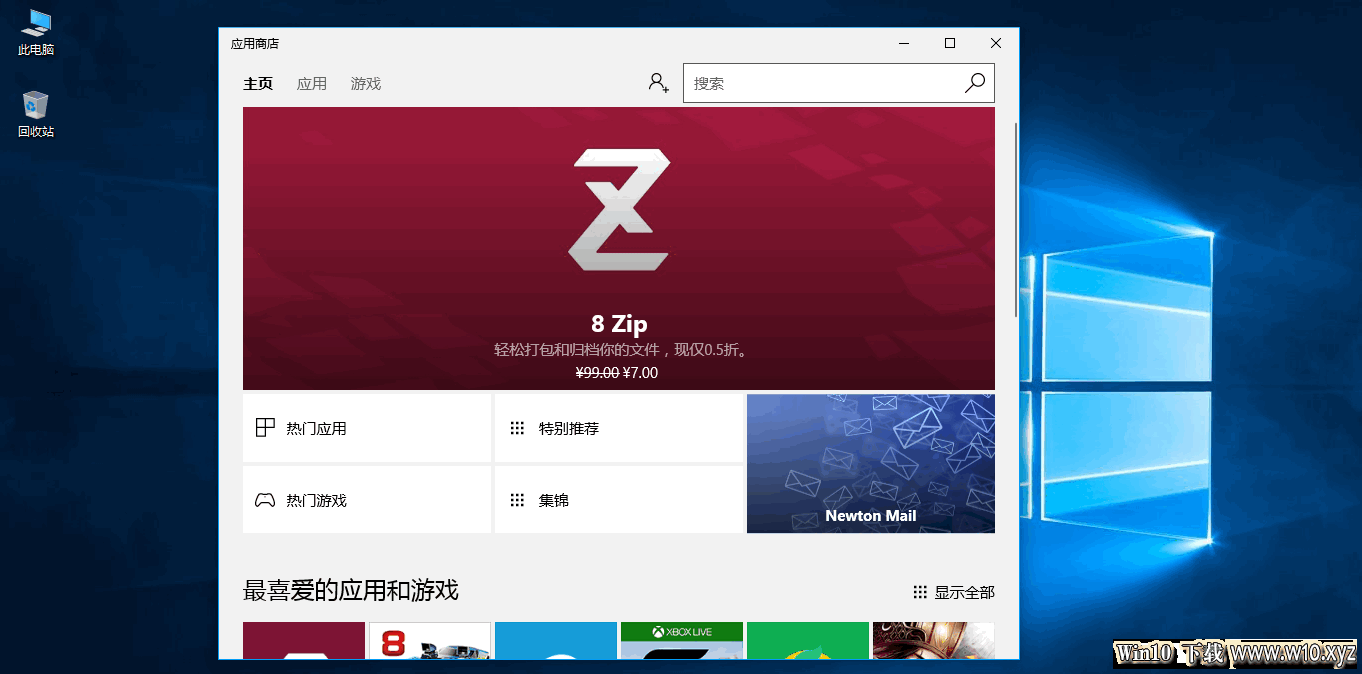Switch to the 应用 tab
Viewport: 1362px width, 674px height.
pos(312,84)
